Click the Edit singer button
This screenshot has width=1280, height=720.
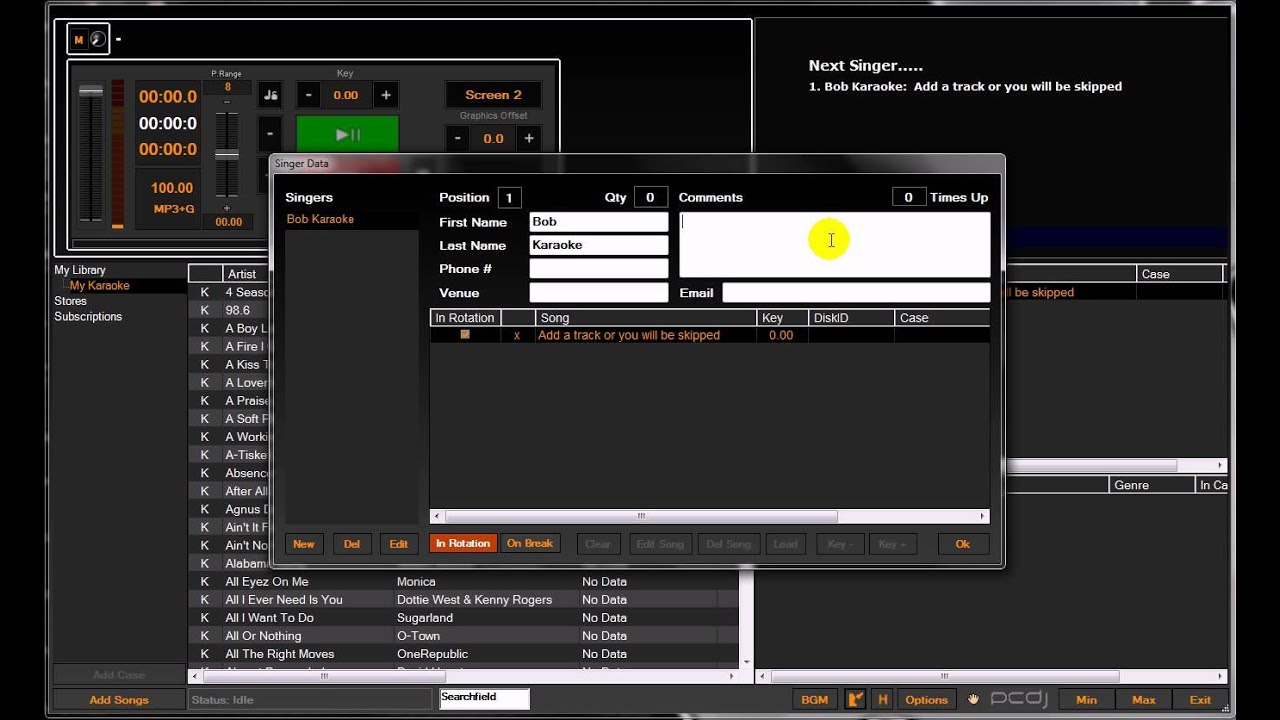point(399,544)
